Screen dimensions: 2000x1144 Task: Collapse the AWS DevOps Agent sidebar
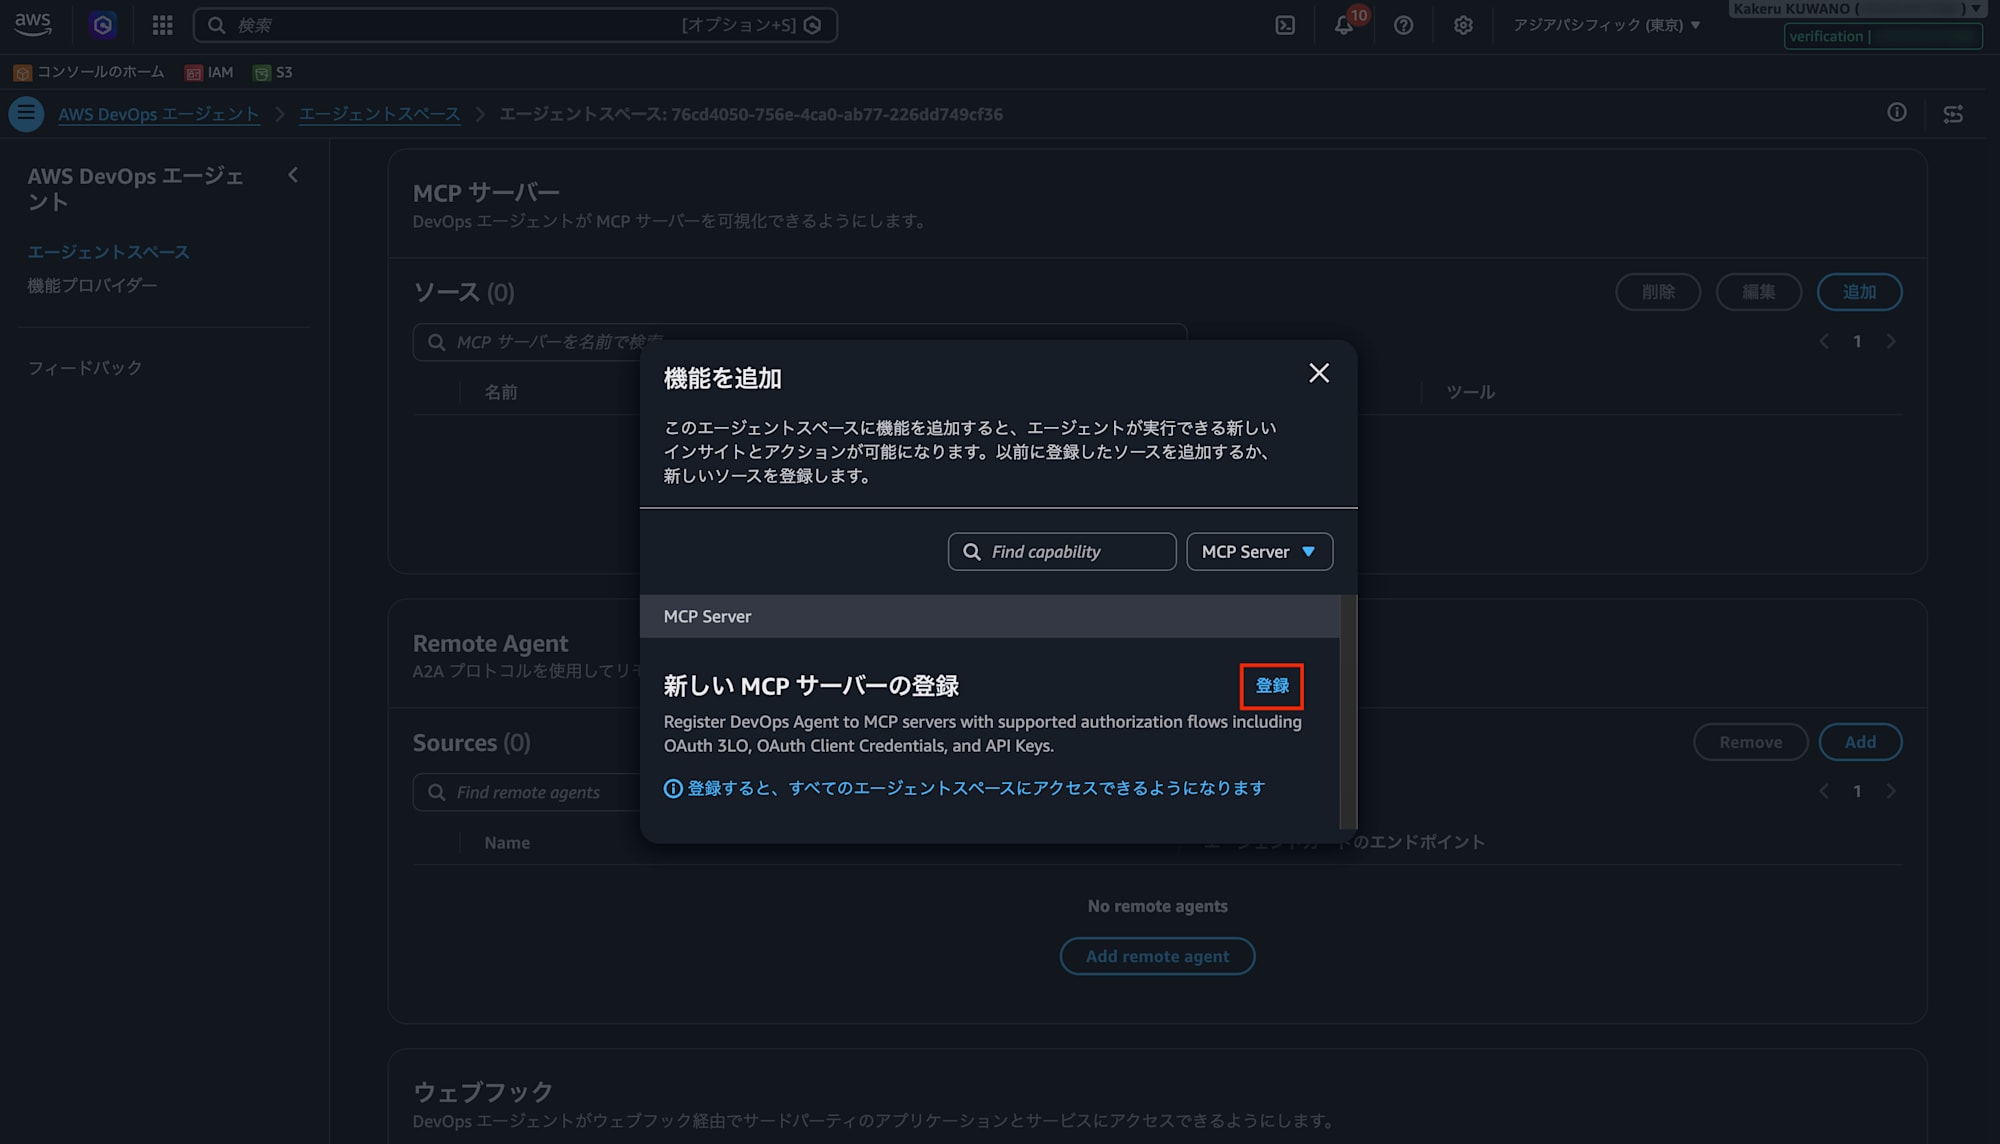pyautogui.click(x=293, y=175)
